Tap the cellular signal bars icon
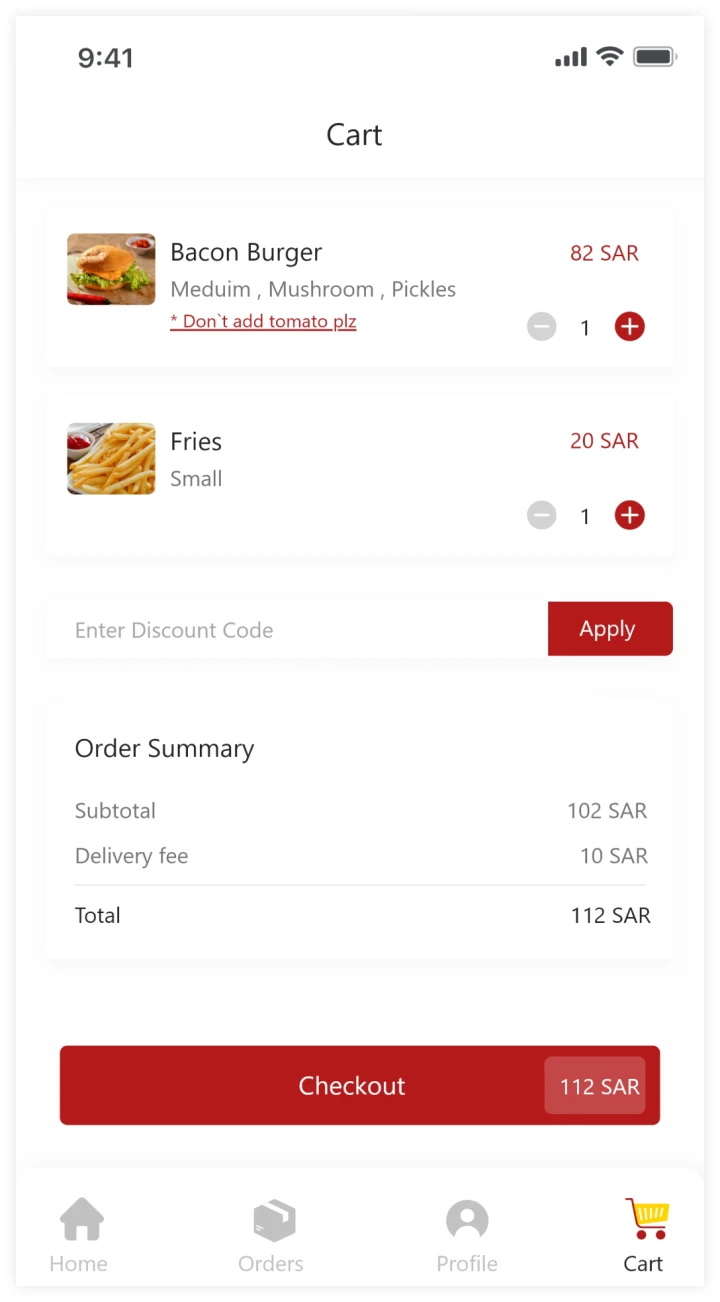 click(571, 58)
